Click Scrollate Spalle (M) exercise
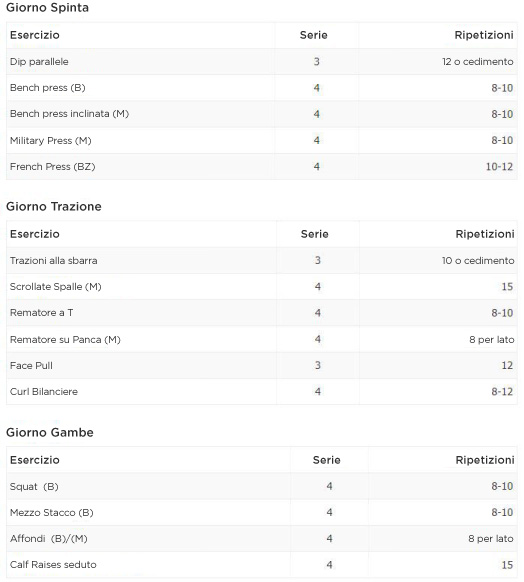The image size is (524, 582). tap(56, 287)
